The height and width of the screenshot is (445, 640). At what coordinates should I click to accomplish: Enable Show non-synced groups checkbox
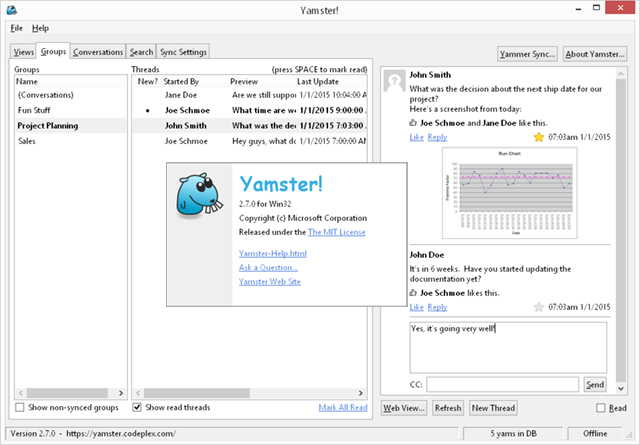point(20,407)
